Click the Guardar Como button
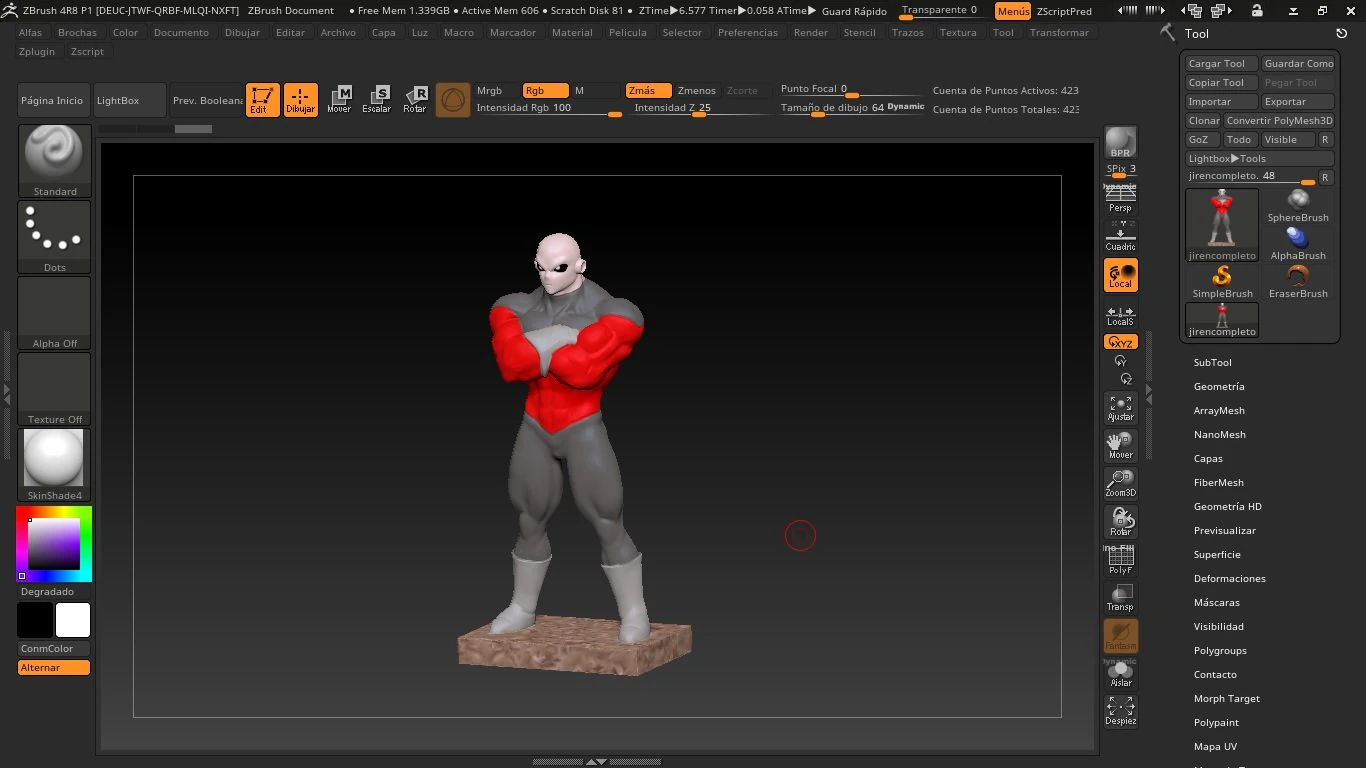This screenshot has height=768, width=1366. 1298,63
